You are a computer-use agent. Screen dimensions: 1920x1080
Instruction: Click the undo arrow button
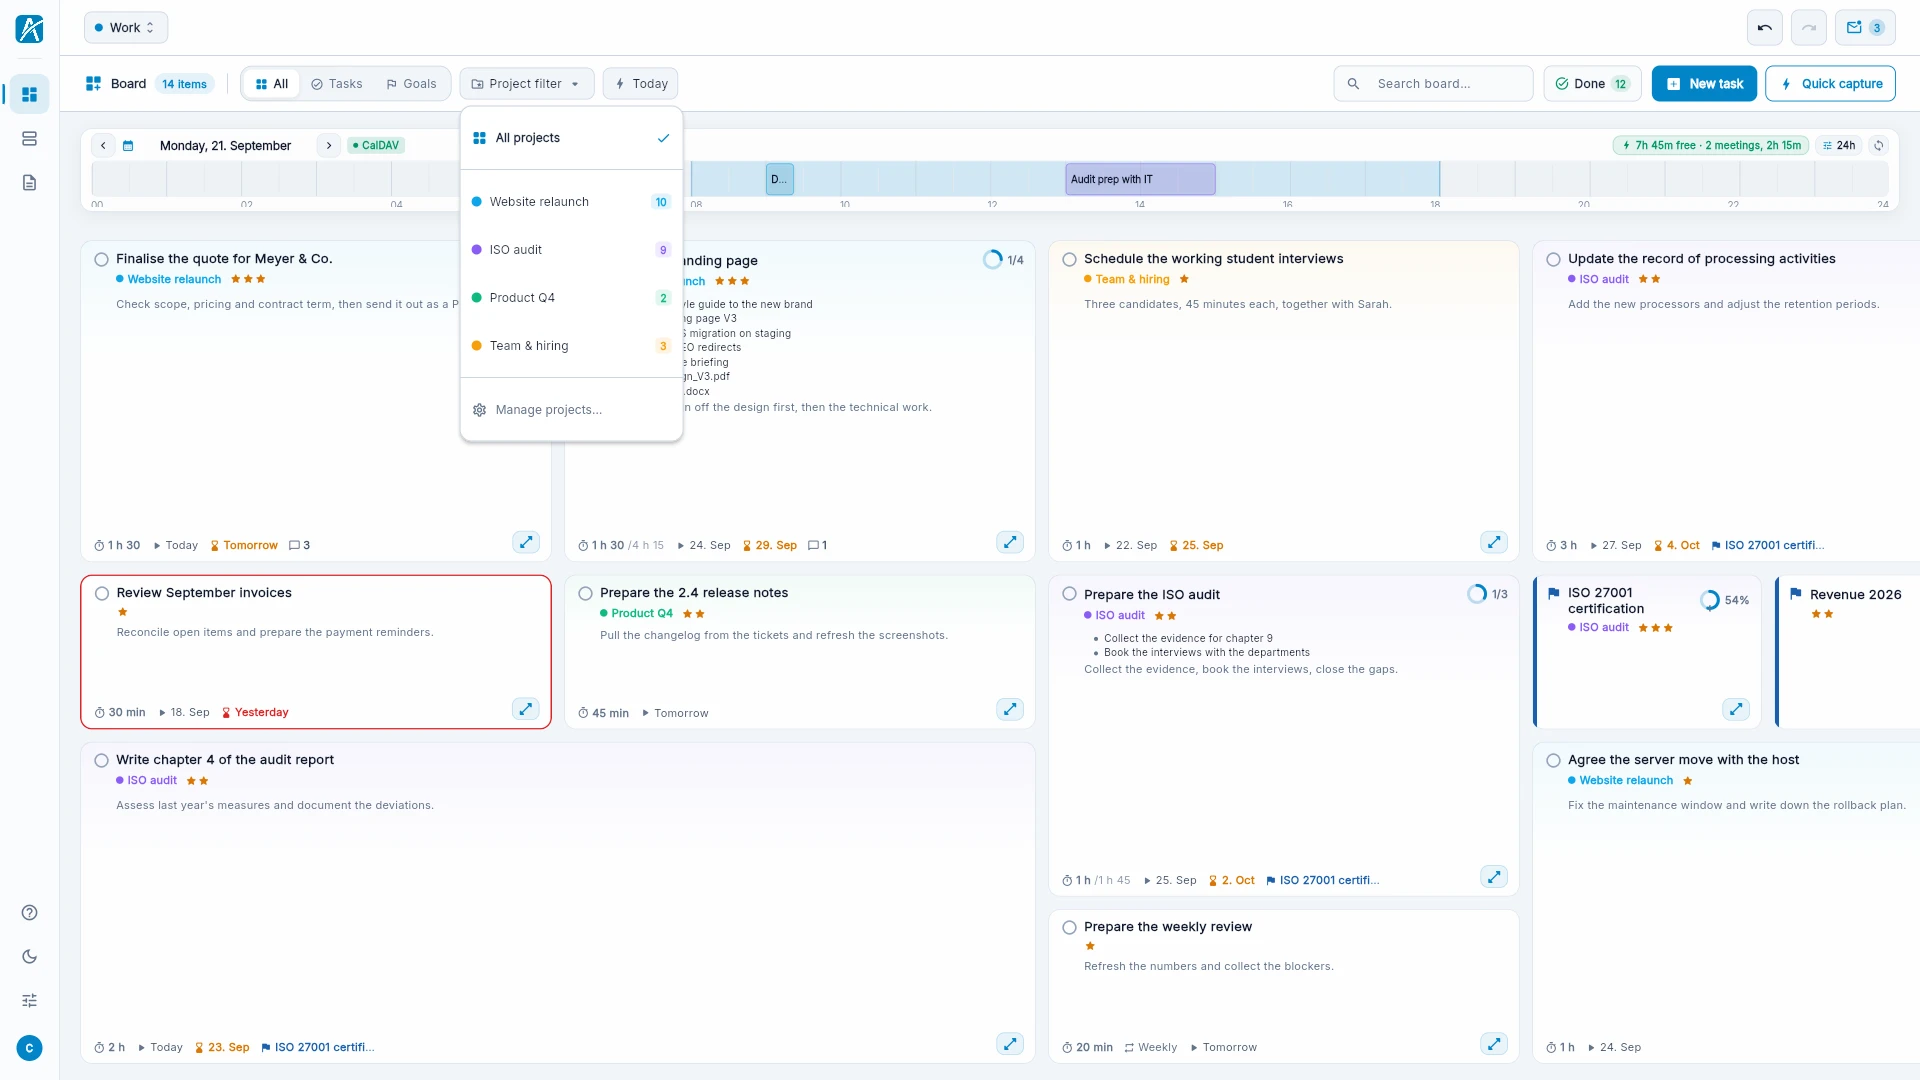pos(1764,28)
